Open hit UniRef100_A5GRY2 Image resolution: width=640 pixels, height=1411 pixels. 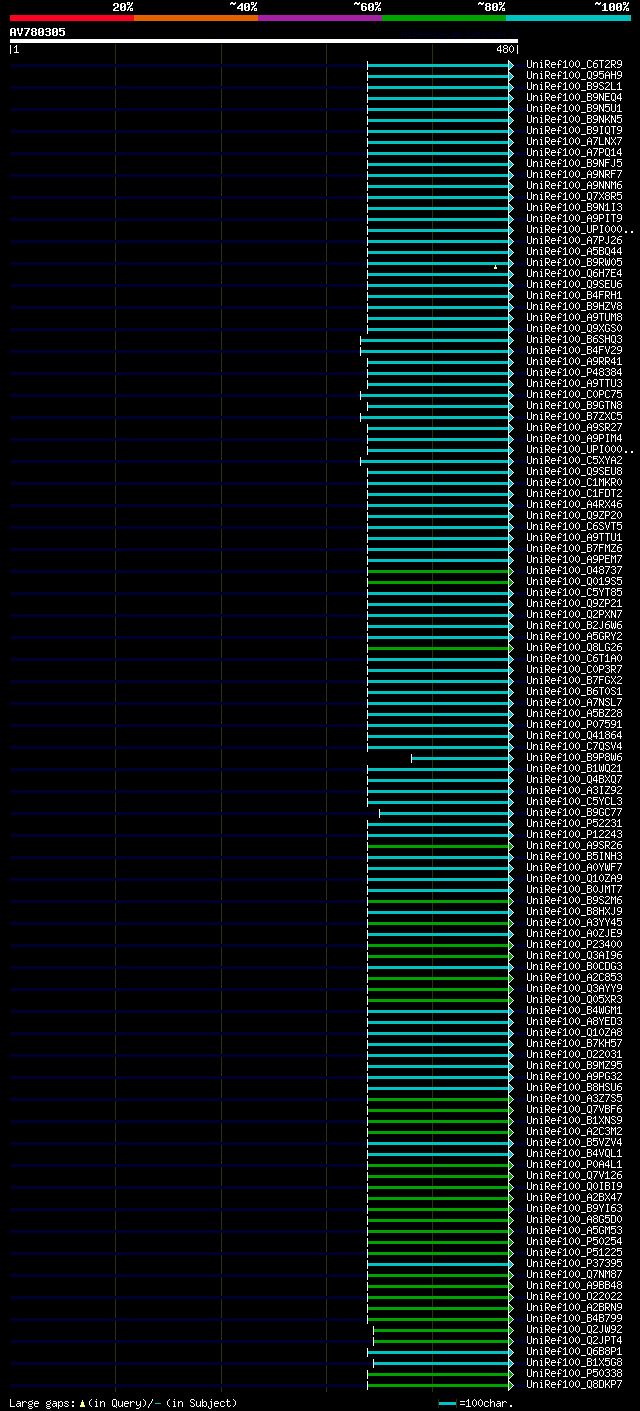pos(574,636)
